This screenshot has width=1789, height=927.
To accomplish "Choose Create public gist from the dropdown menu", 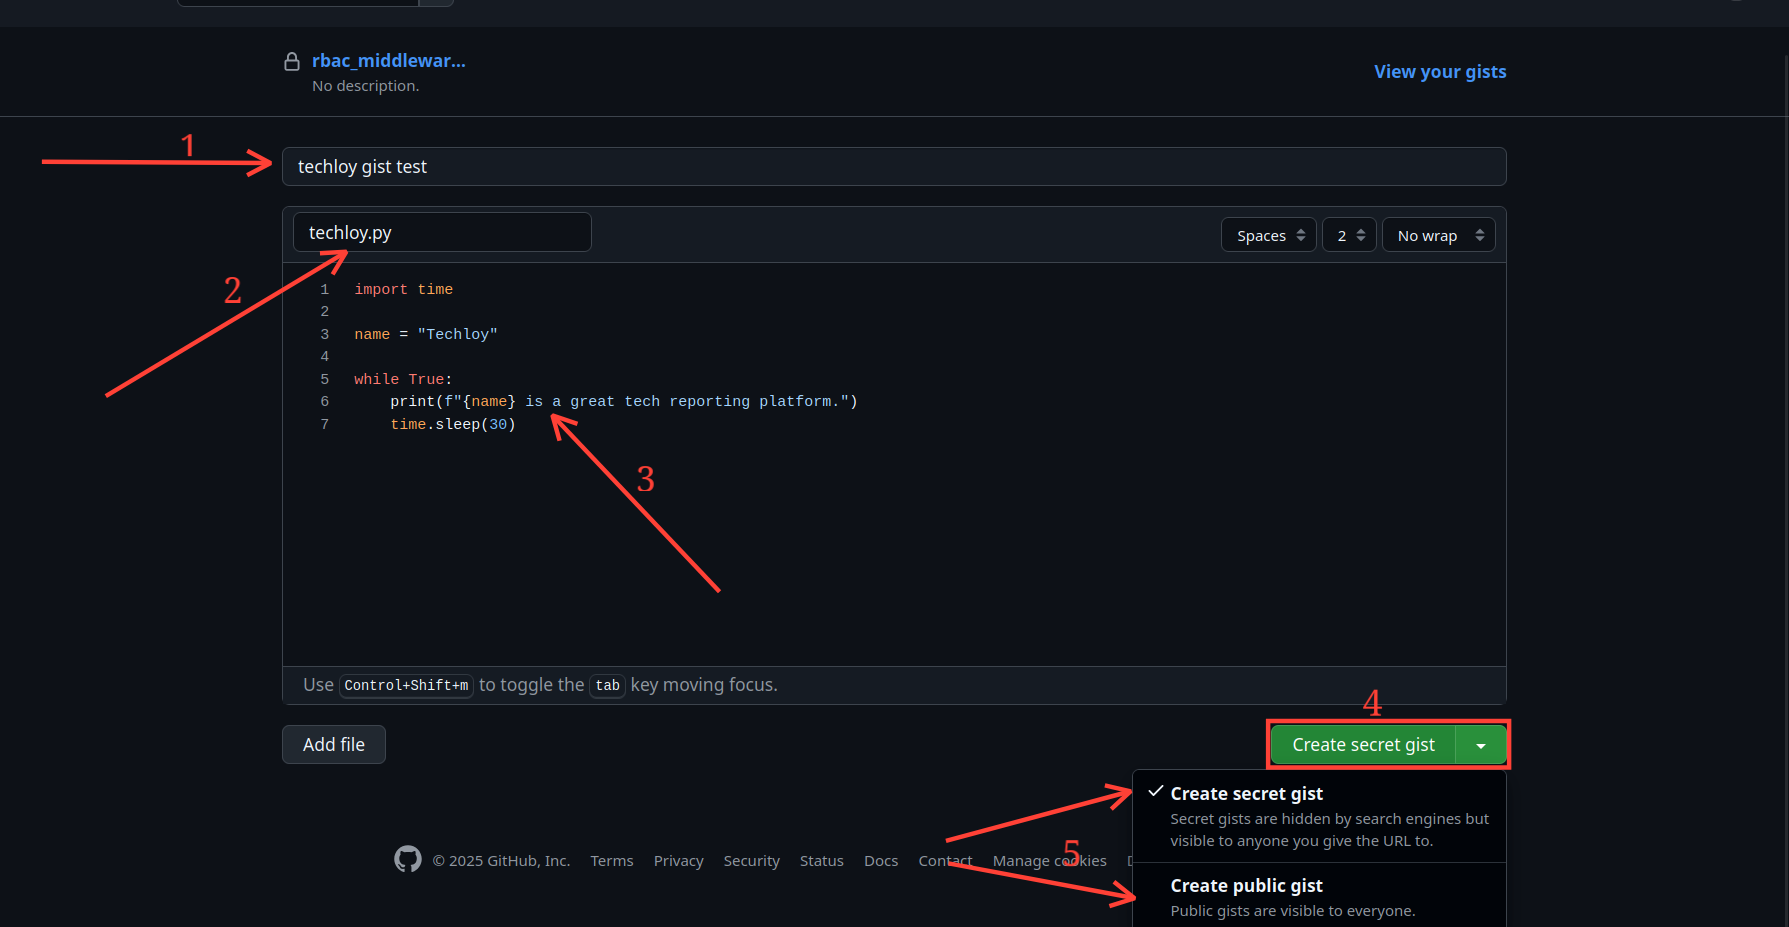I will (x=1246, y=885).
